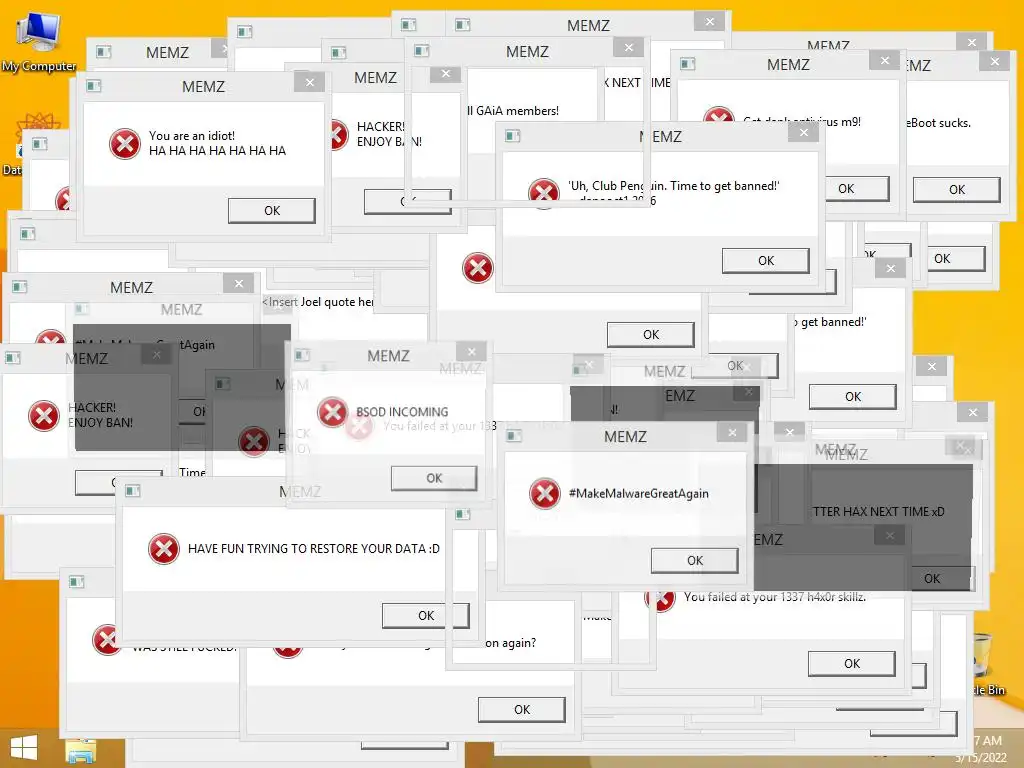Confirm OK in 'You are an idiot!' dialog
The height and width of the screenshot is (768, 1024).
click(x=272, y=211)
